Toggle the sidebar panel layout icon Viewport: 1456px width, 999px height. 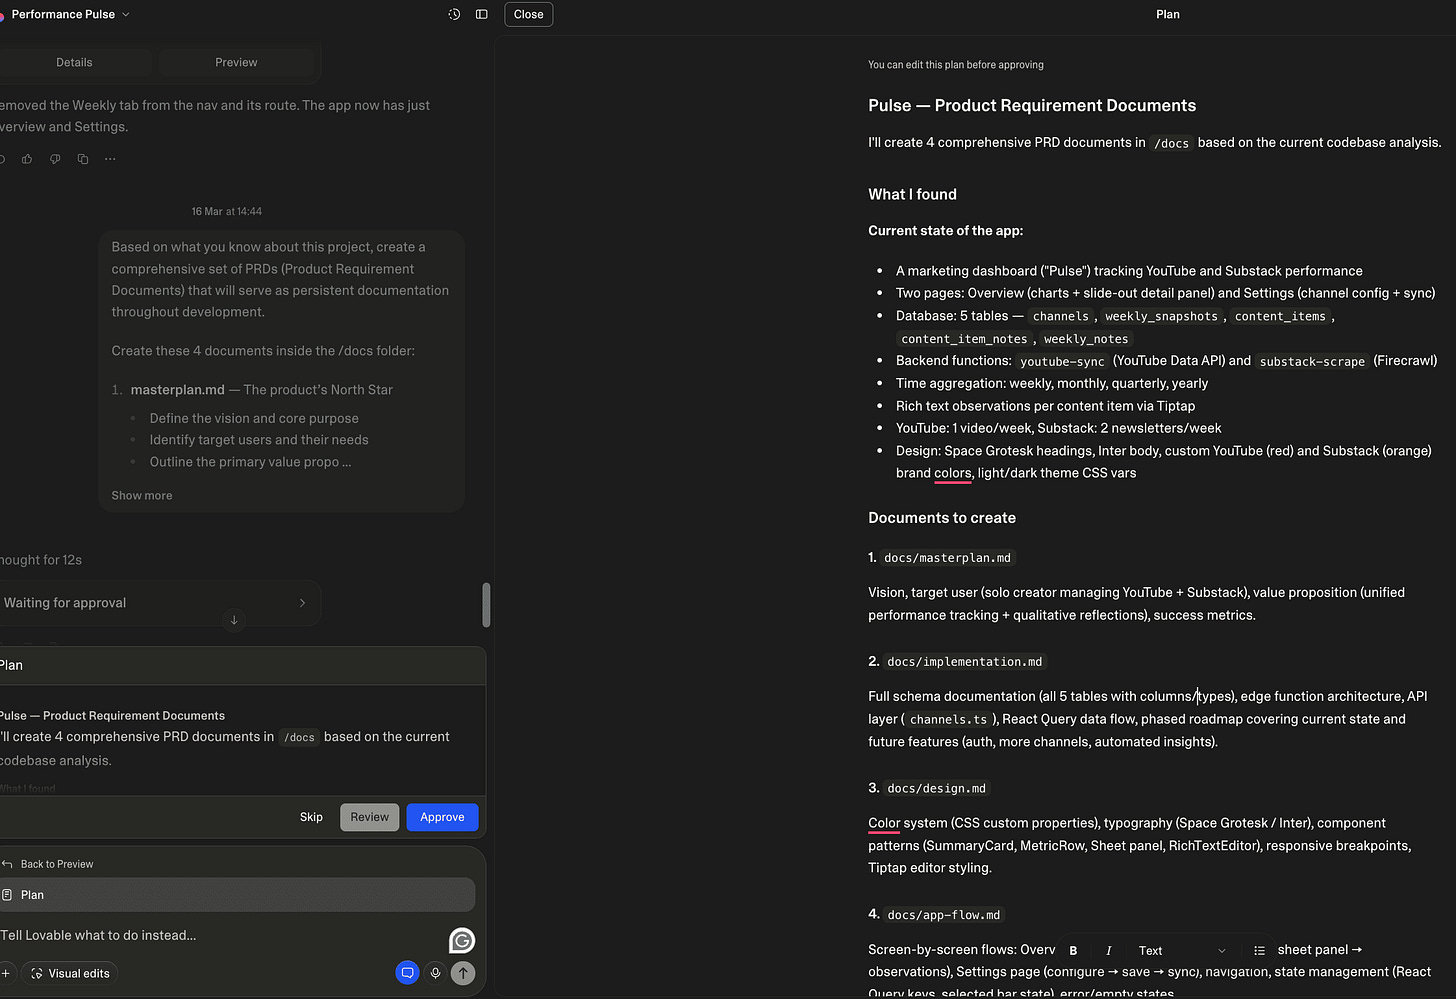coord(482,14)
